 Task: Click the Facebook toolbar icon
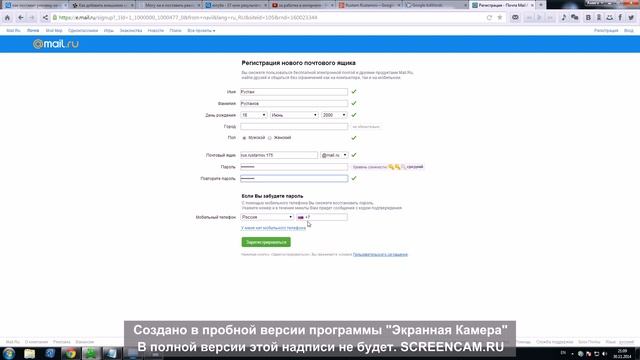[x=620, y=18]
